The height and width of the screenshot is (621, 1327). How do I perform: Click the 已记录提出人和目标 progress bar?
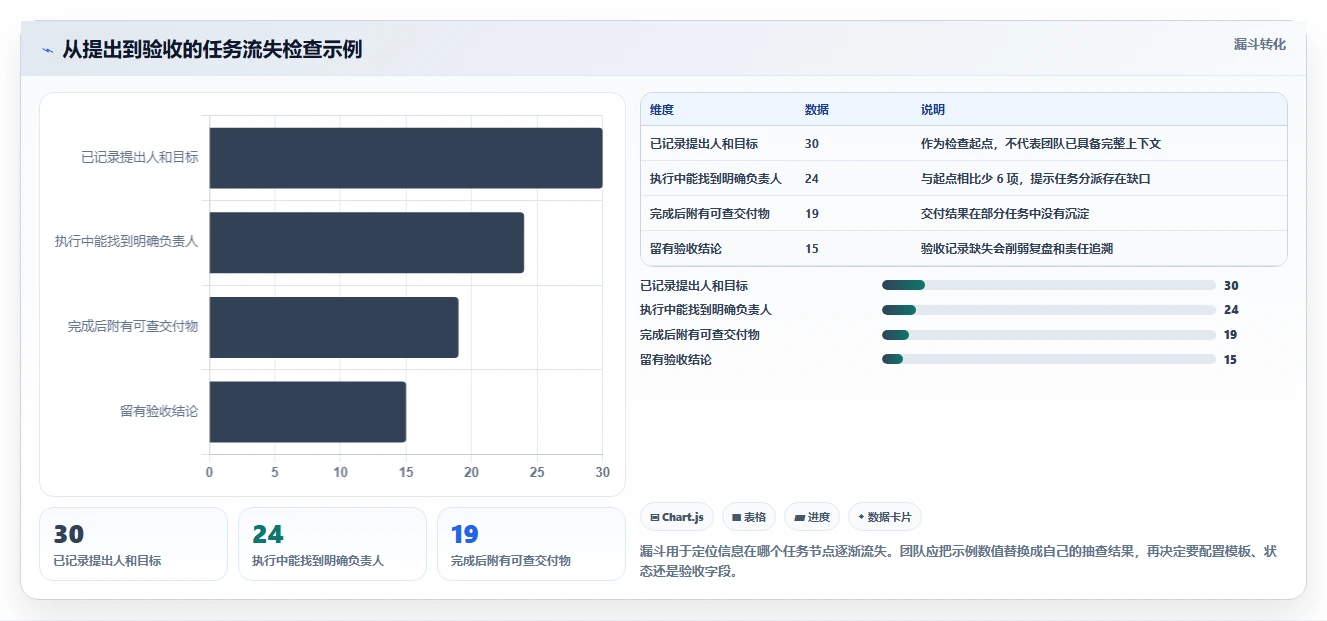point(1049,285)
